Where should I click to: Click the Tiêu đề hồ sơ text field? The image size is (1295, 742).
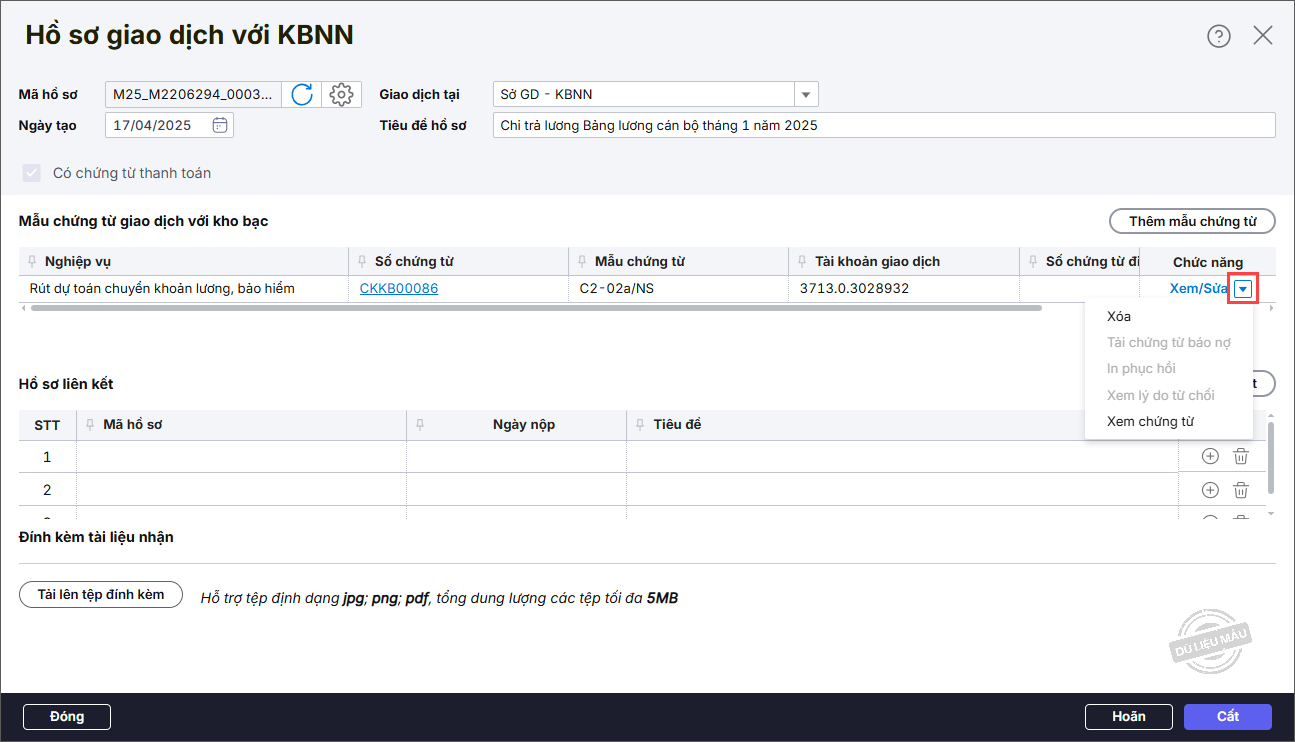pos(884,125)
